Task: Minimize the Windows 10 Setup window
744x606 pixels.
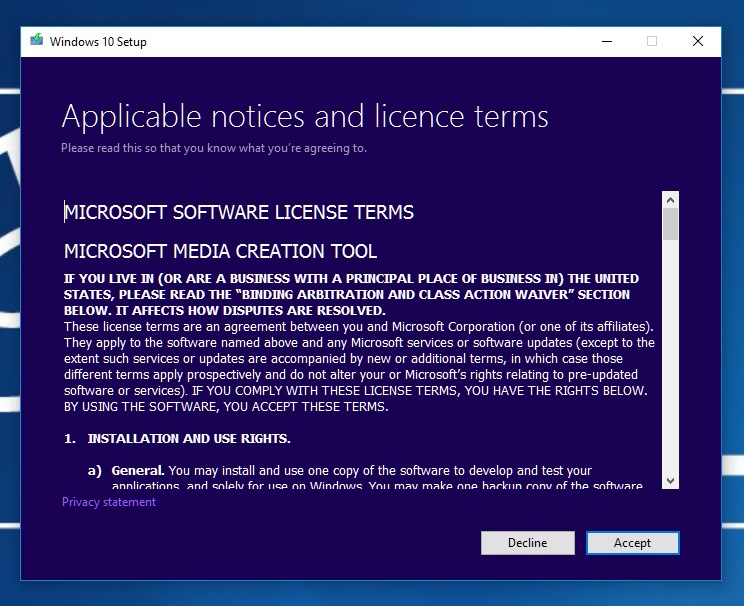Action: pos(607,41)
